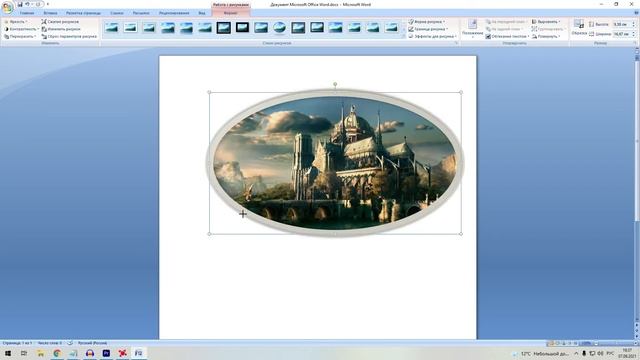Open the Эффекты для рисунка effects dropdown
The image size is (640, 360).
pyautogui.click(x=433, y=36)
